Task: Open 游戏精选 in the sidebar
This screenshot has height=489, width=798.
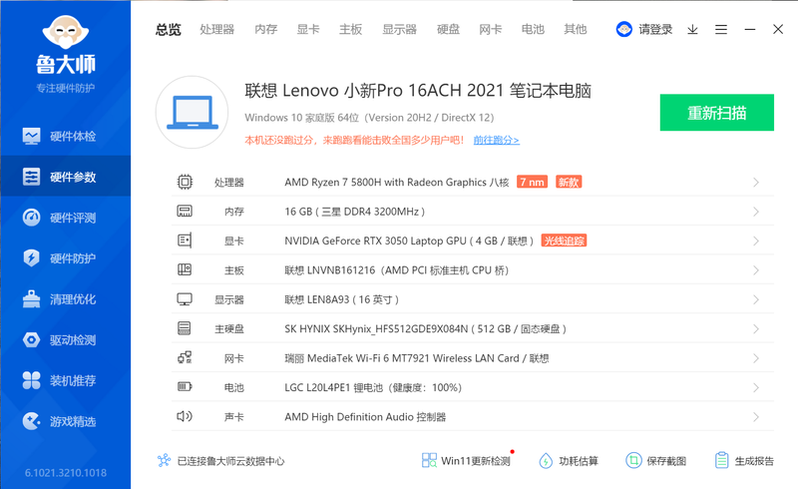Action: coord(65,421)
